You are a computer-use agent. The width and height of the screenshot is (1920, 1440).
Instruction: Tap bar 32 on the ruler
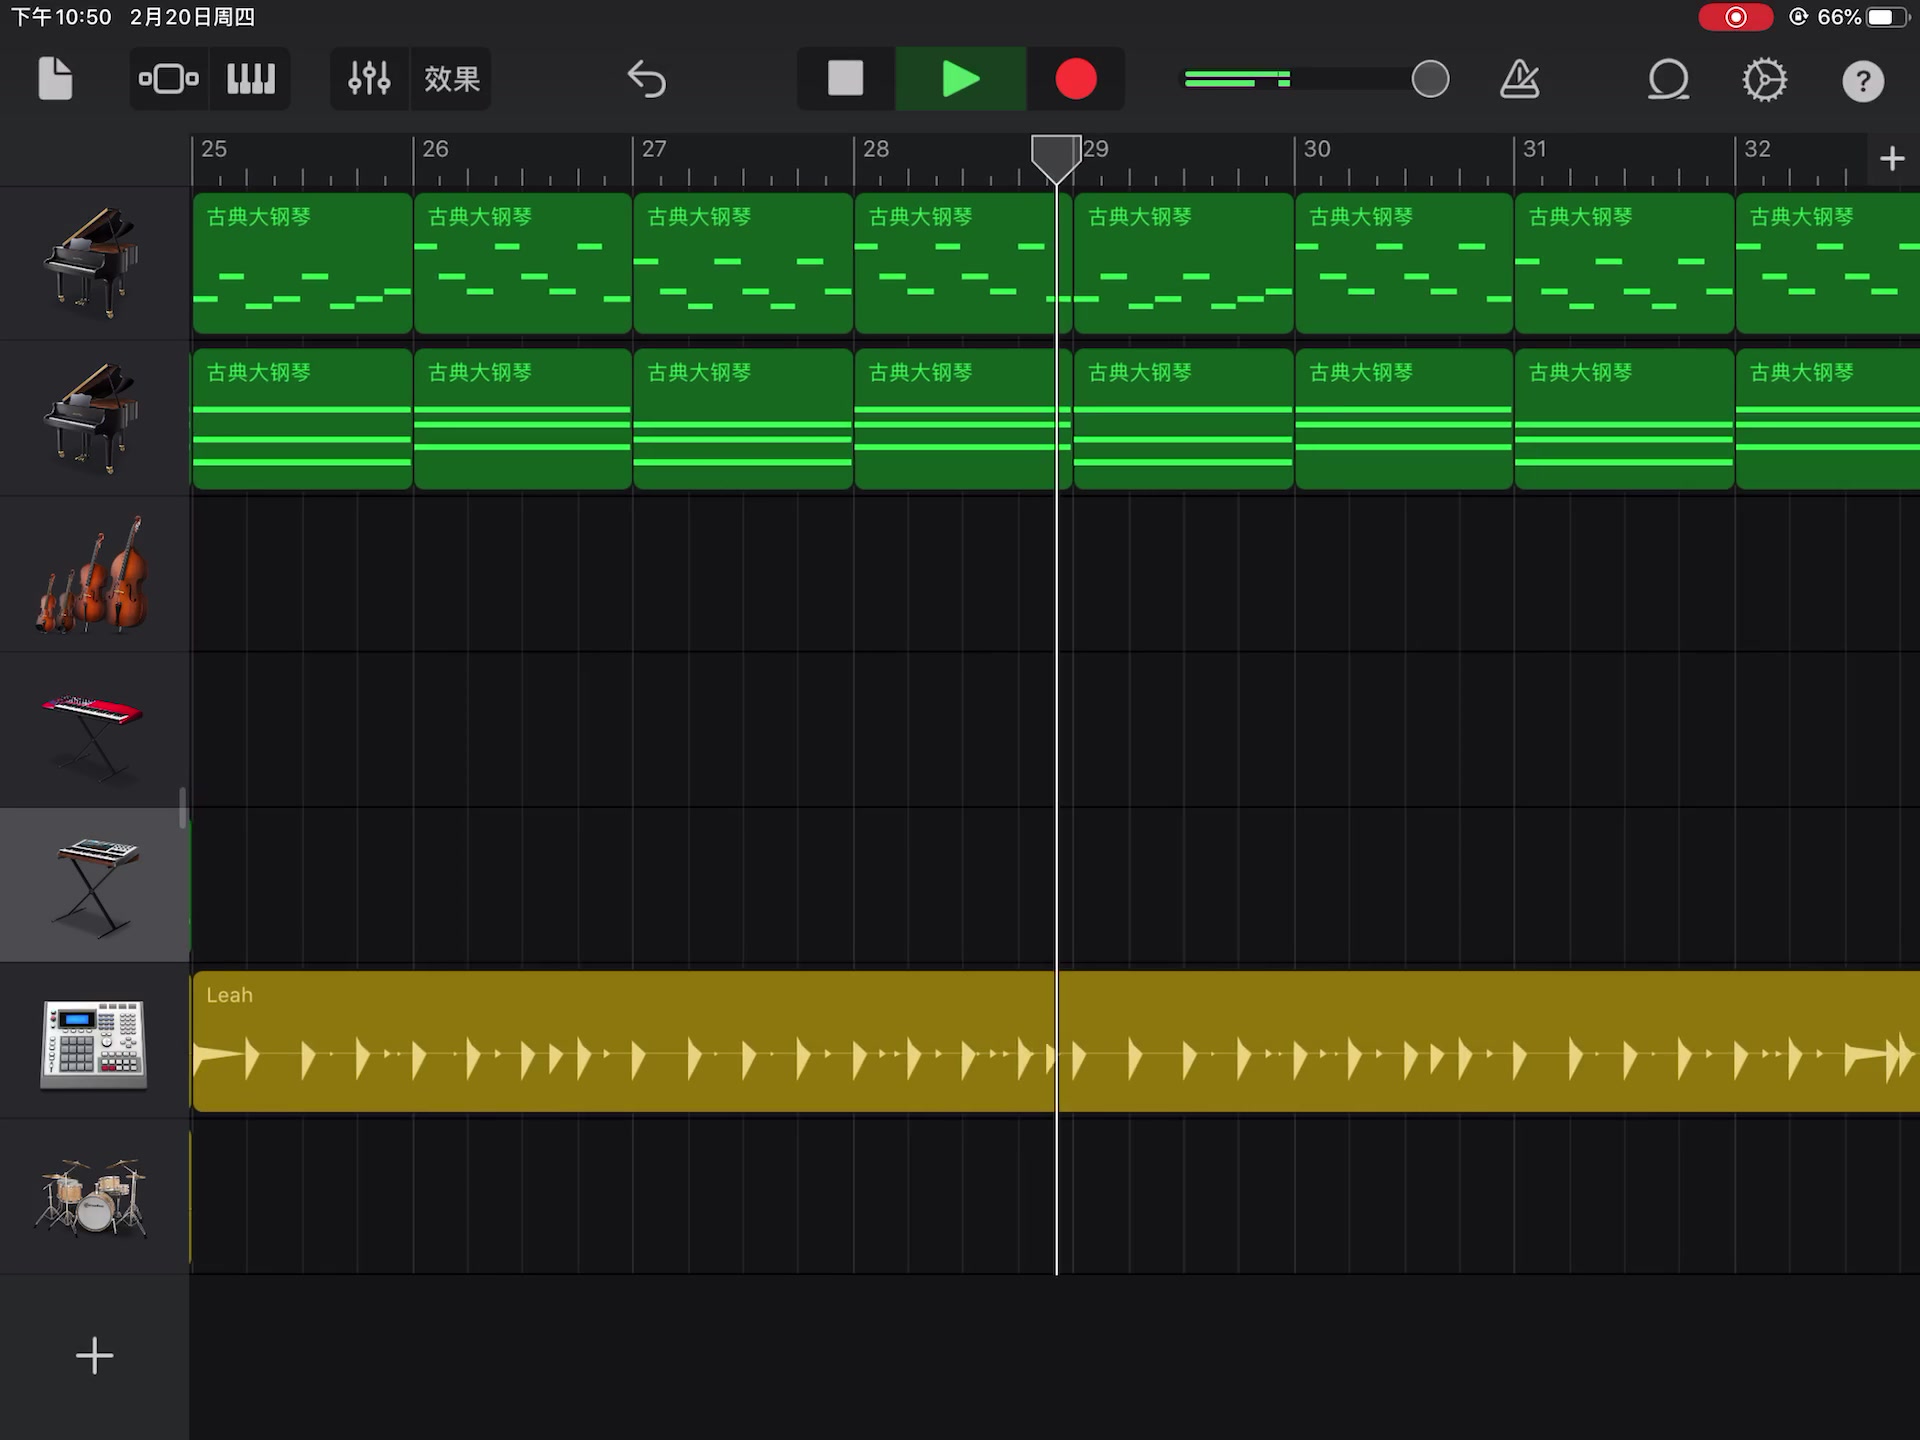pyautogui.click(x=1757, y=149)
